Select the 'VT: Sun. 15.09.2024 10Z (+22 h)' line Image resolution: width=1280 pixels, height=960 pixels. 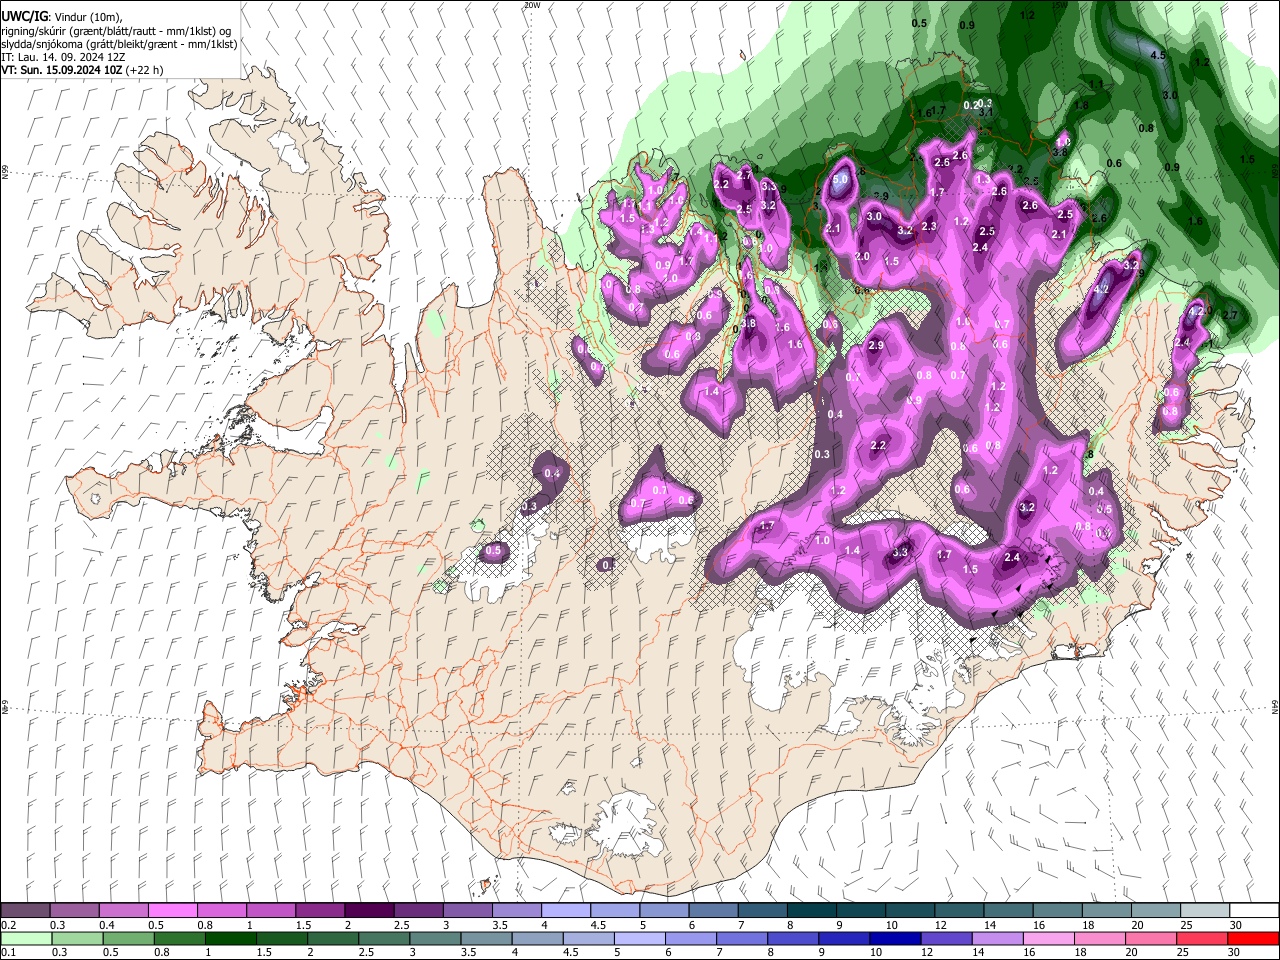pos(82,70)
